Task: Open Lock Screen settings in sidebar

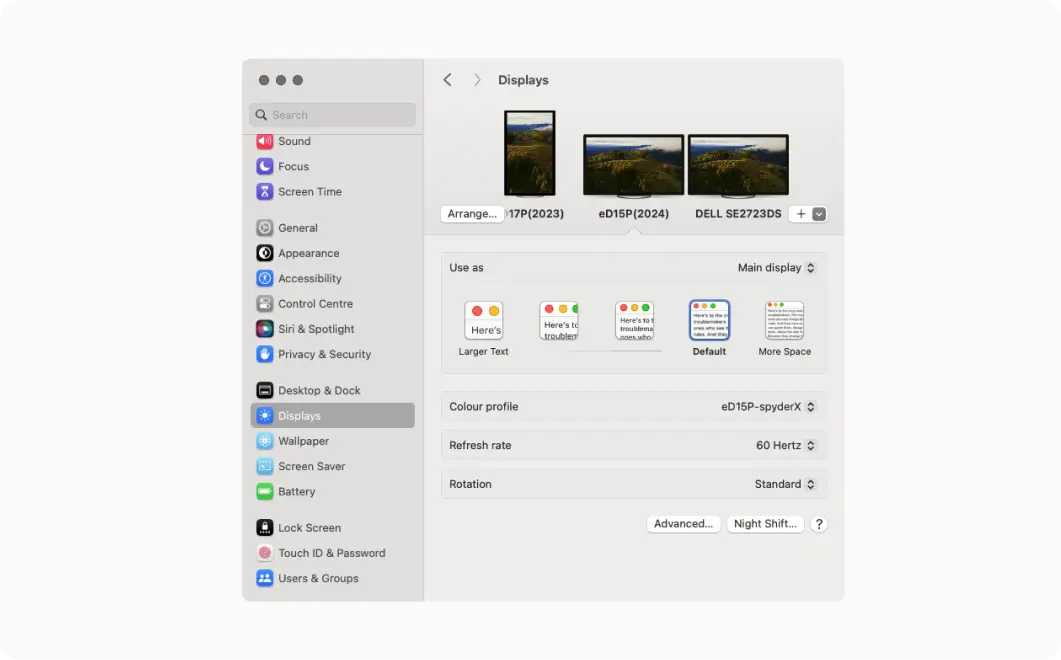Action: click(x=332, y=528)
